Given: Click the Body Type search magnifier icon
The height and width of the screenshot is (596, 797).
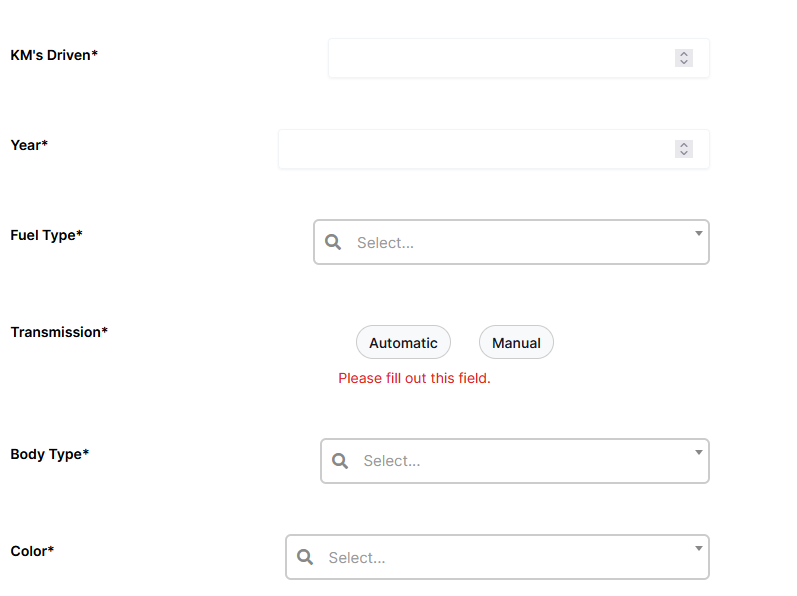Looking at the screenshot, I should point(340,461).
